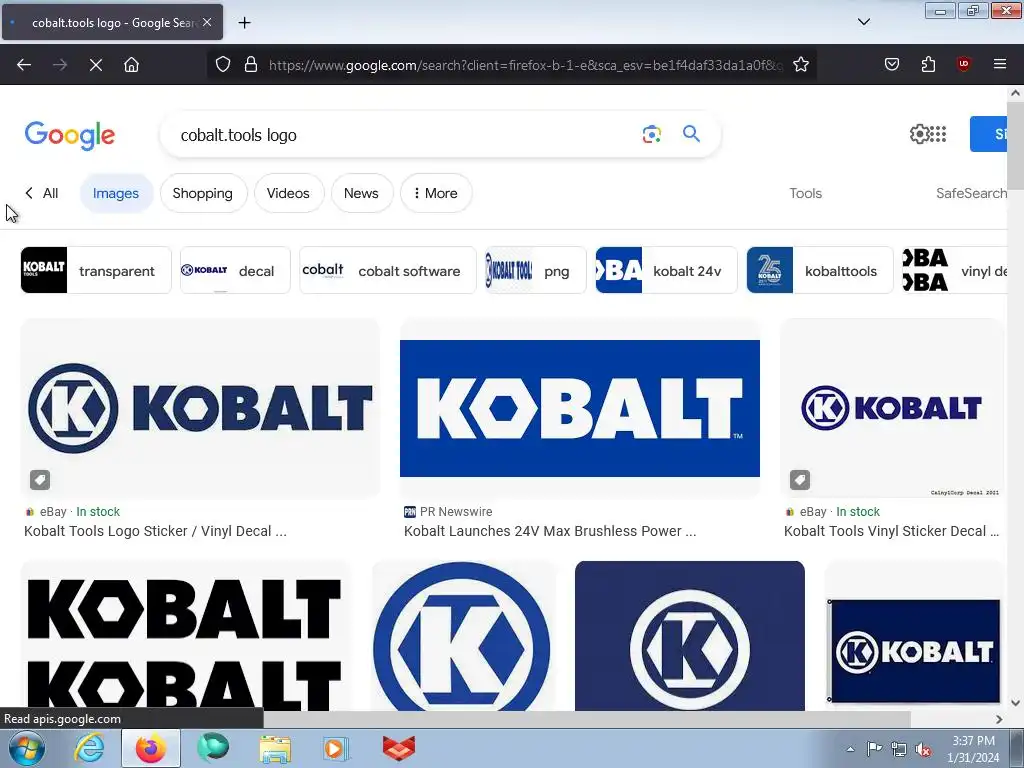This screenshot has height=768, width=1024.
Task: Open the black double KOBALT text image
Action: click(x=185, y=635)
